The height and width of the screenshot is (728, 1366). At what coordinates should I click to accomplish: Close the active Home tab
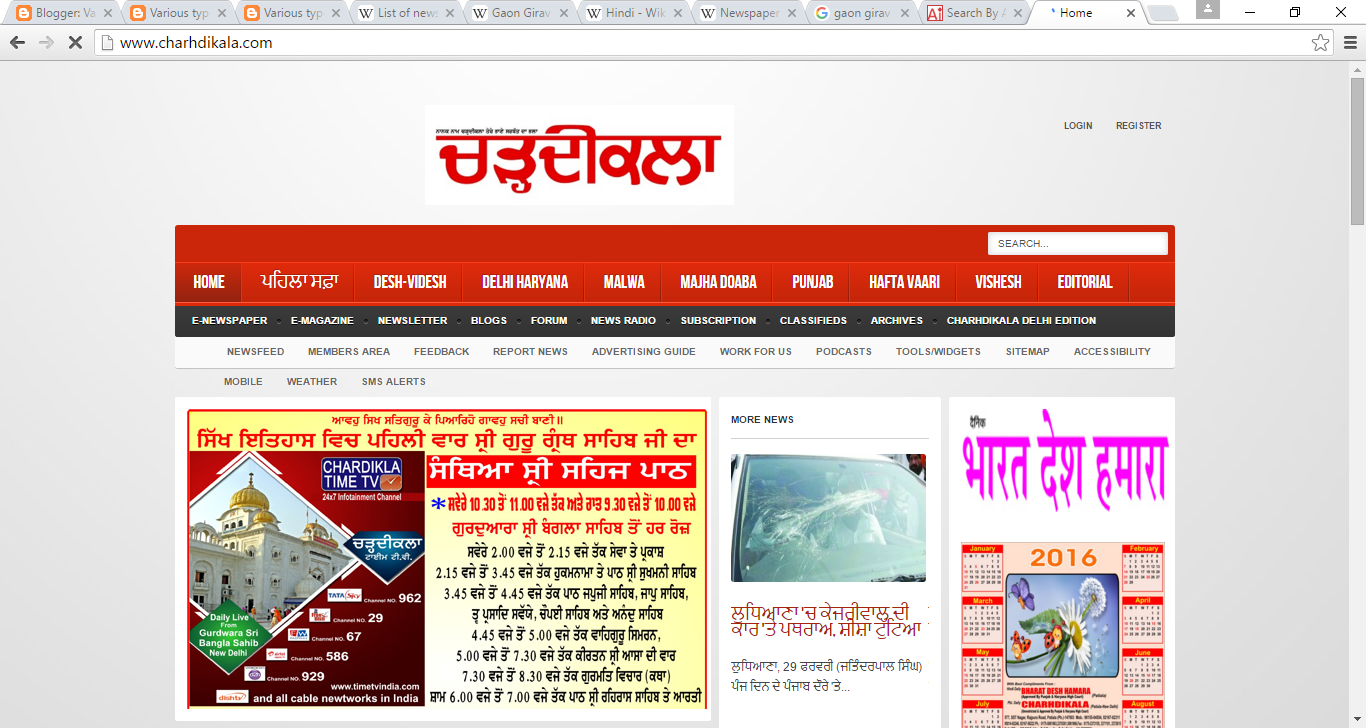[x=1132, y=14]
